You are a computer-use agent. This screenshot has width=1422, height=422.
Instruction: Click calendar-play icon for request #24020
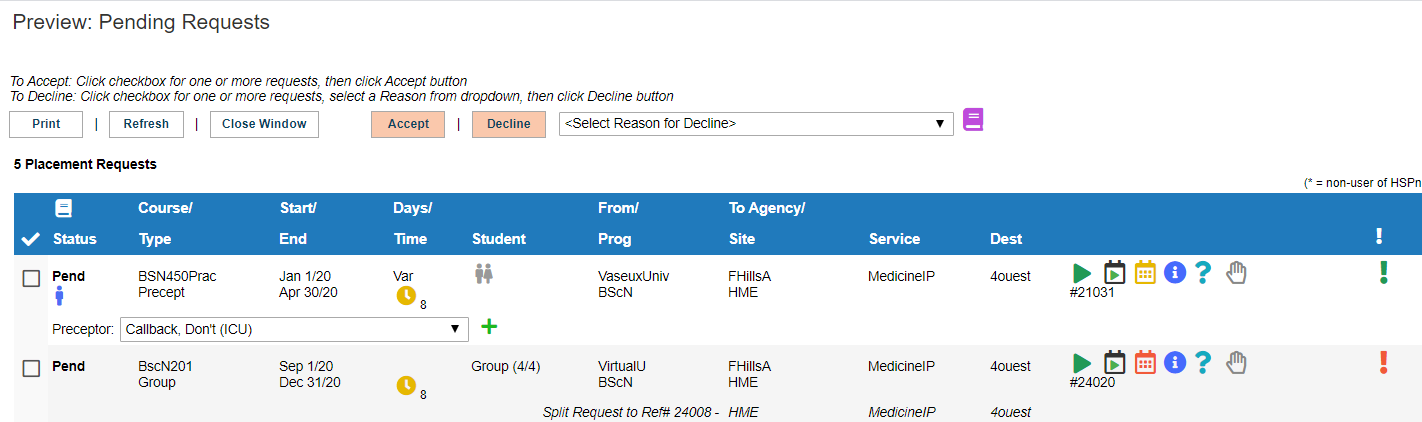1114,362
